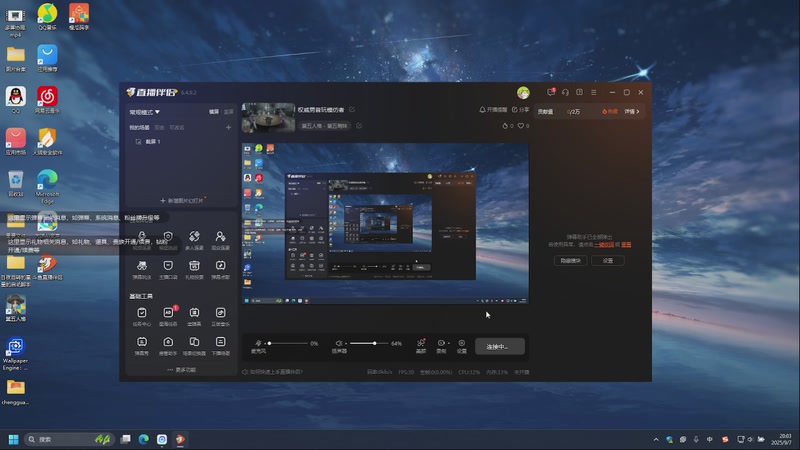This screenshot has height=450, width=800.
Task: Open the 场景切换器 scene switcher tool
Action: 194,345
